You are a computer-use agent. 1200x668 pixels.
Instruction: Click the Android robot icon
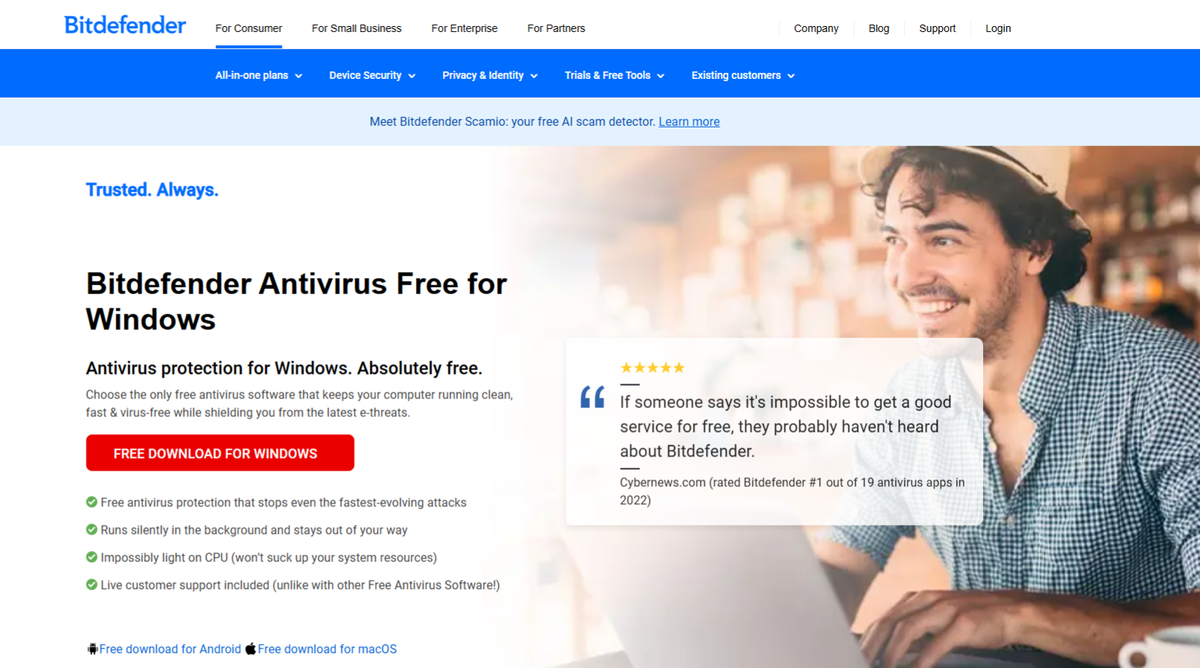click(x=92, y=649)
